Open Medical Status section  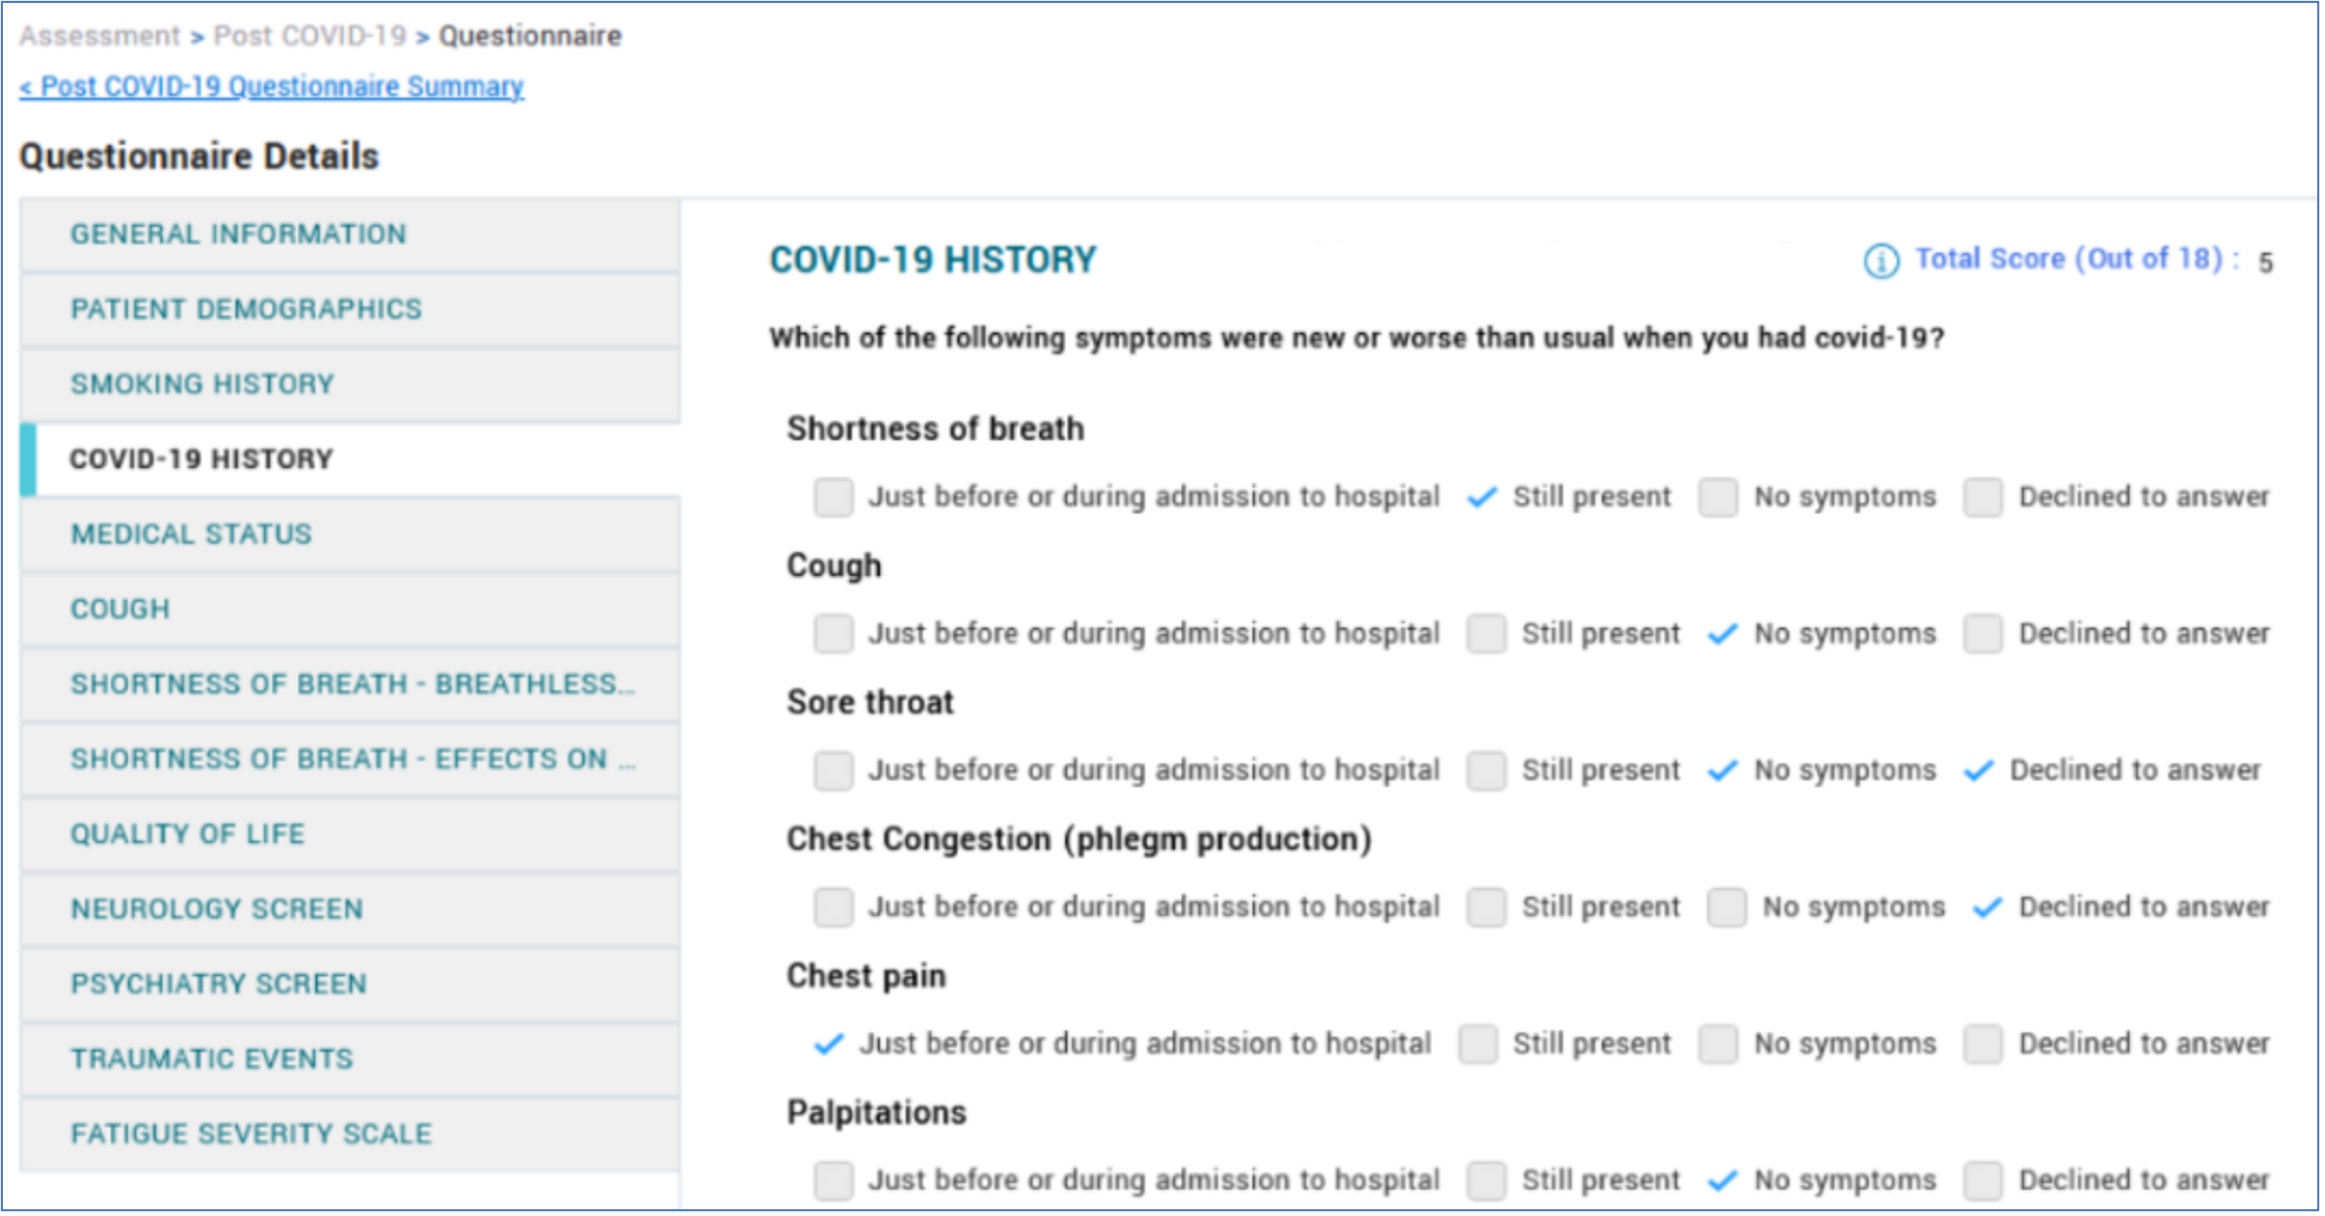coord(191,534)
